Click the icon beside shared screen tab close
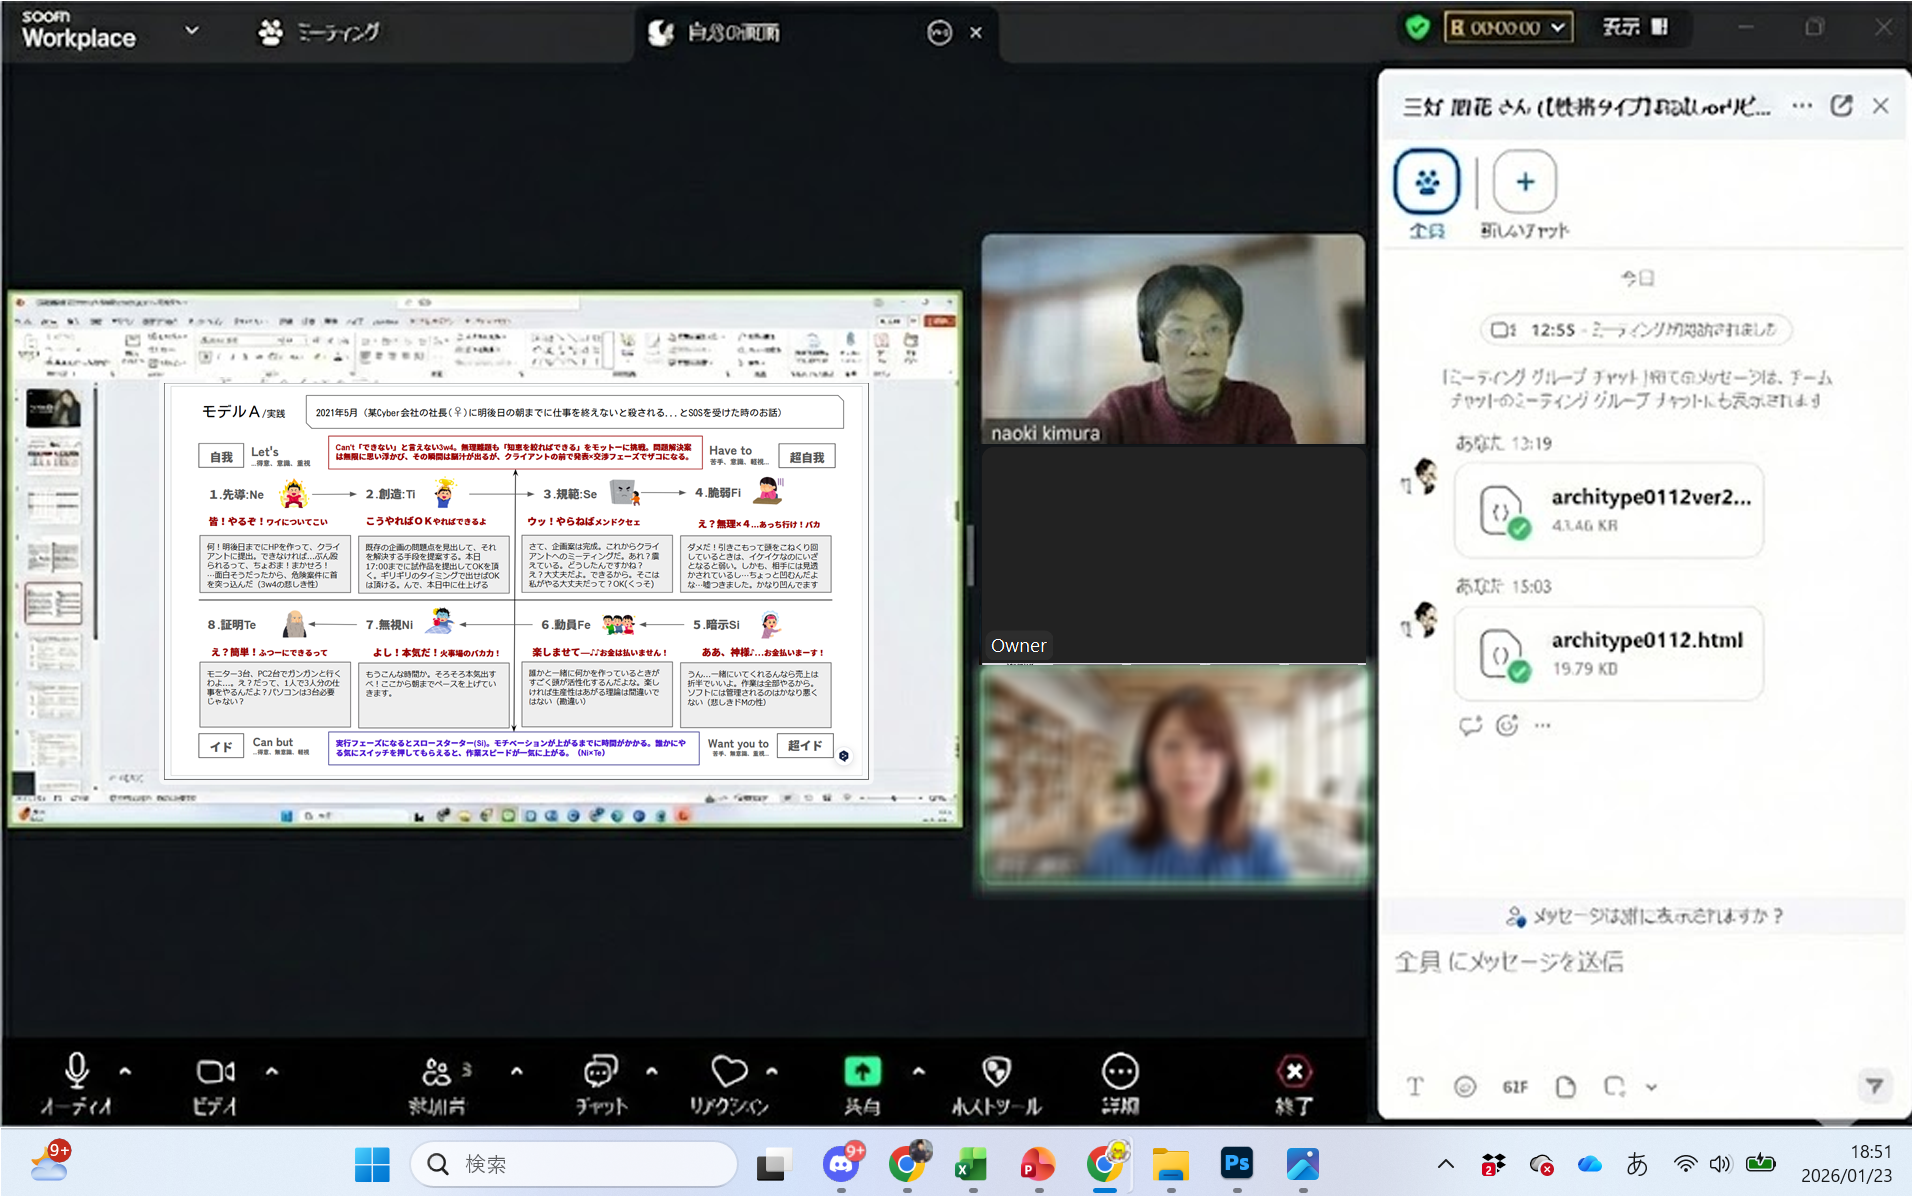This screenshot has width=1912, height=1196. point(939,33)
